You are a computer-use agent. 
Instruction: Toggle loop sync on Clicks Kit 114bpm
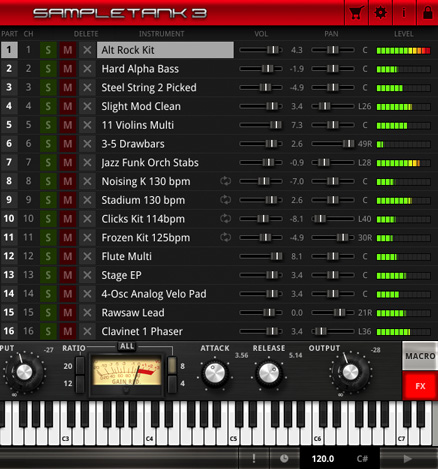point(225,219)
